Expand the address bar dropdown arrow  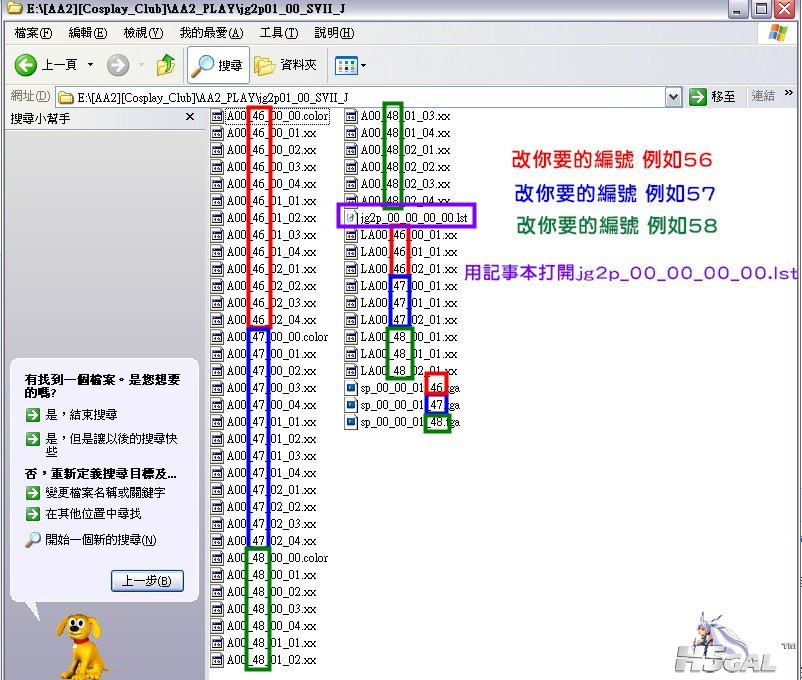pyautogui.click(x=673, y=97)
